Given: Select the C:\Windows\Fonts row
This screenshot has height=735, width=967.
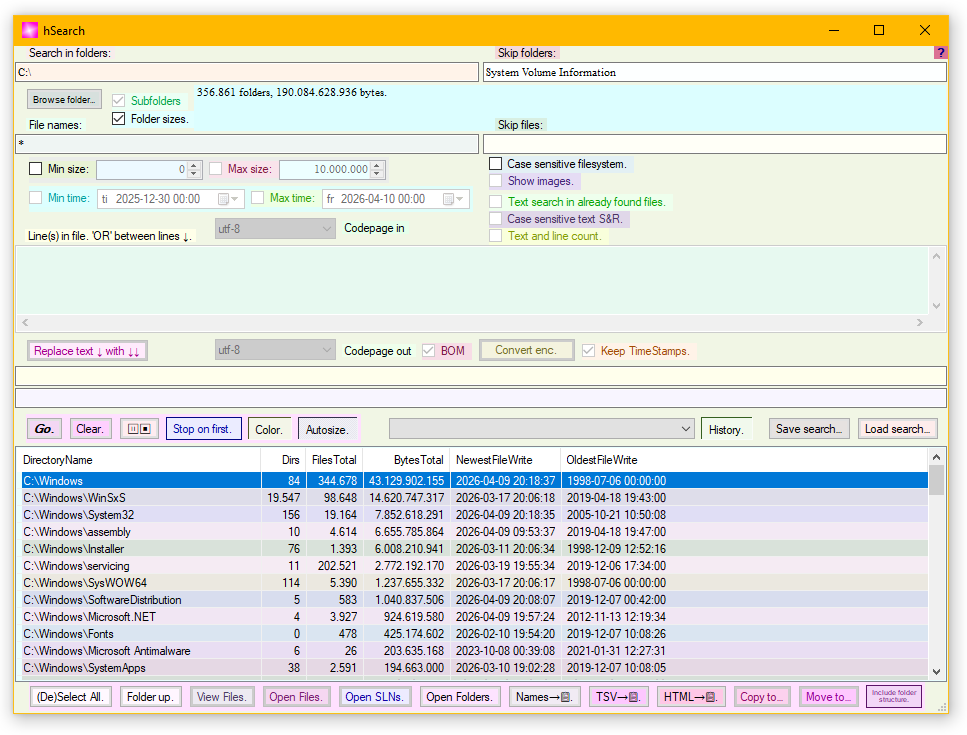Looking at the screenshot, I should click(474, 634).
